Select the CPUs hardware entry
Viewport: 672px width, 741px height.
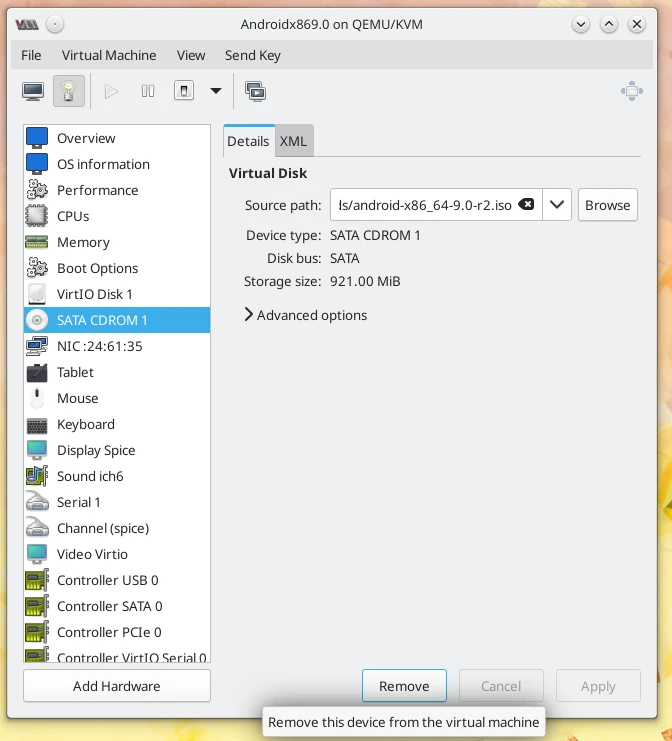pos(73,216)
